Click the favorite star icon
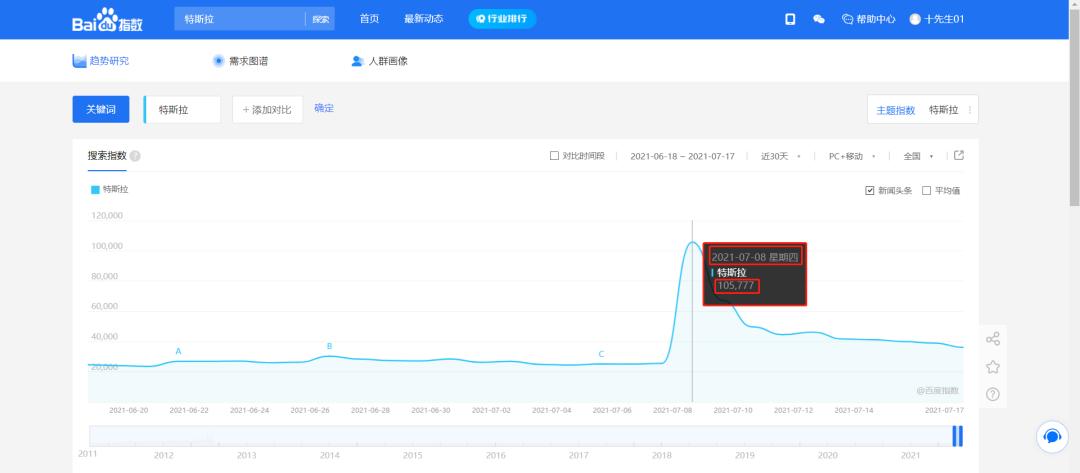The image size is (1080, 473). [x=993, y=366]
